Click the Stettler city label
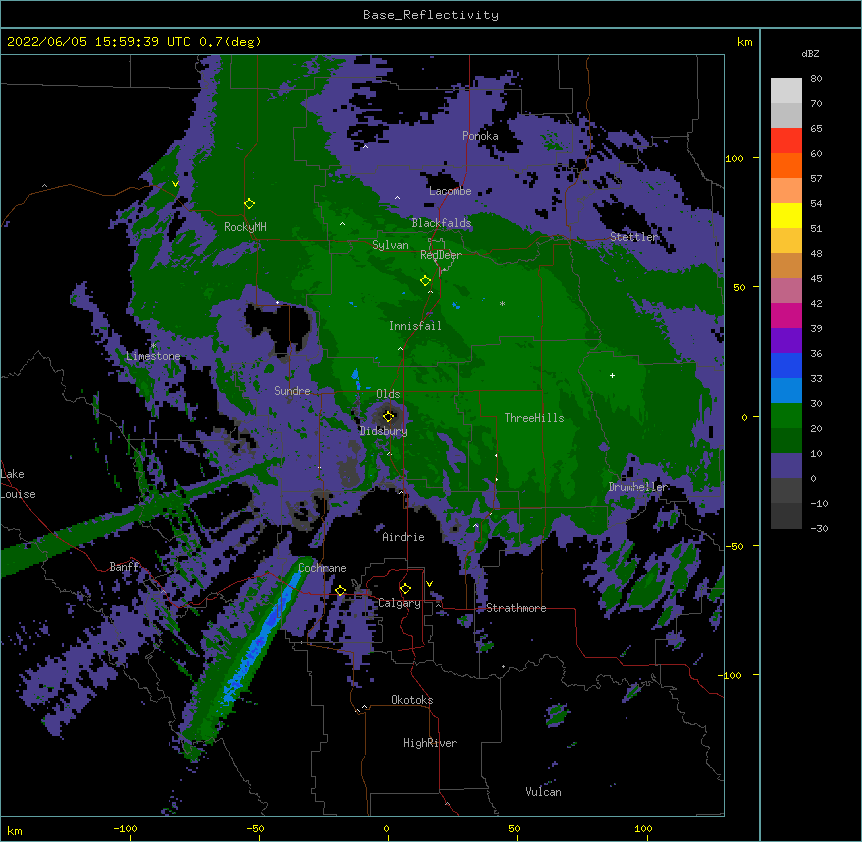 634,237
